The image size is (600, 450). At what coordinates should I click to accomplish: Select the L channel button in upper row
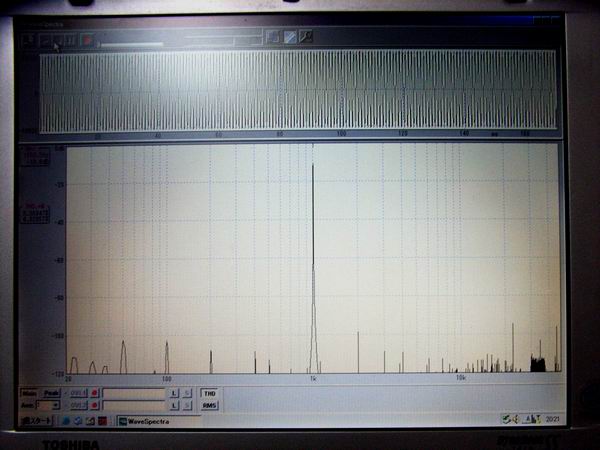pyautogui.click(x=173, y=393)
